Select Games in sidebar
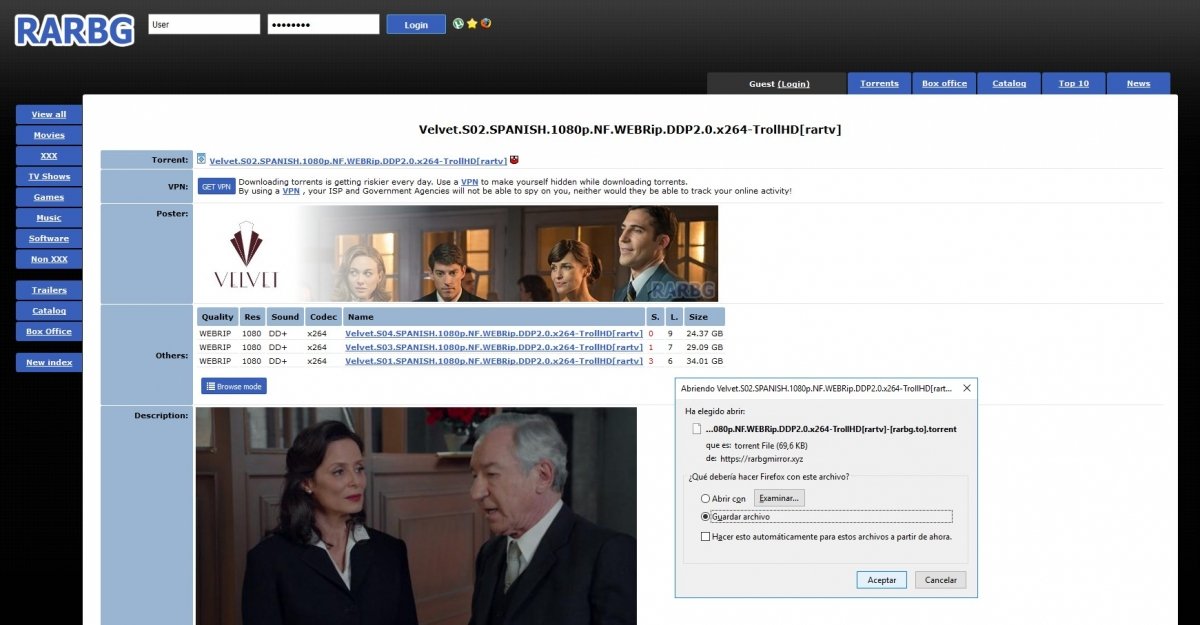Screen dimensions: 1200x625 pos(49,197)
